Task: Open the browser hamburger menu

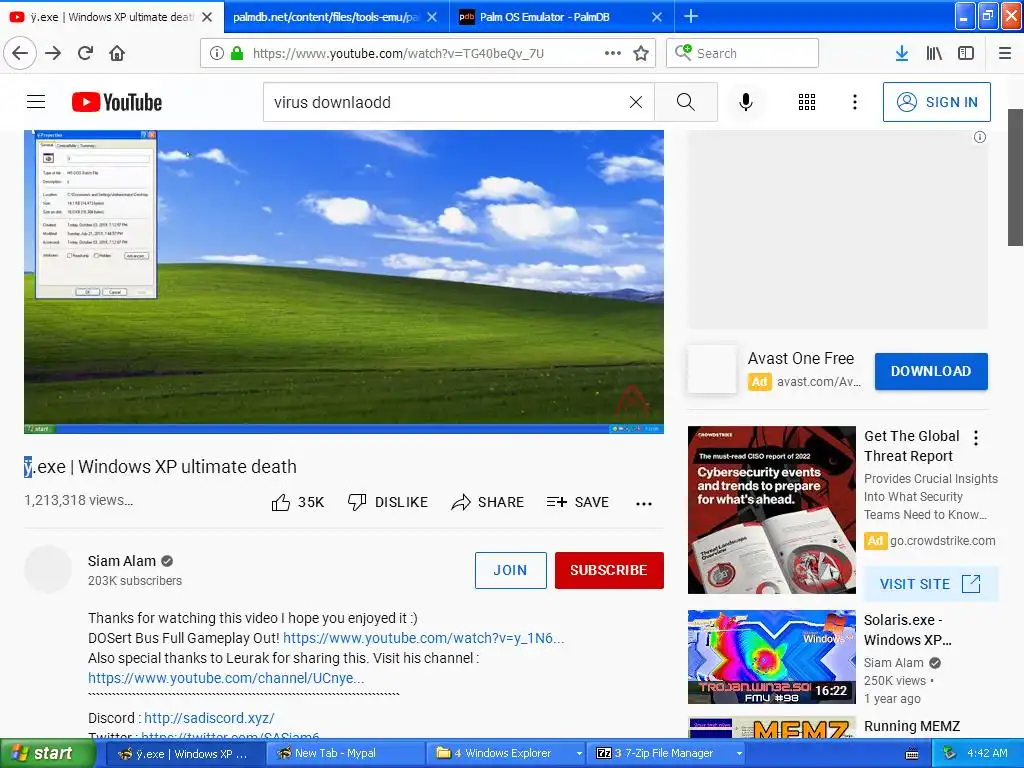Action: click(x=1005, y=53)
